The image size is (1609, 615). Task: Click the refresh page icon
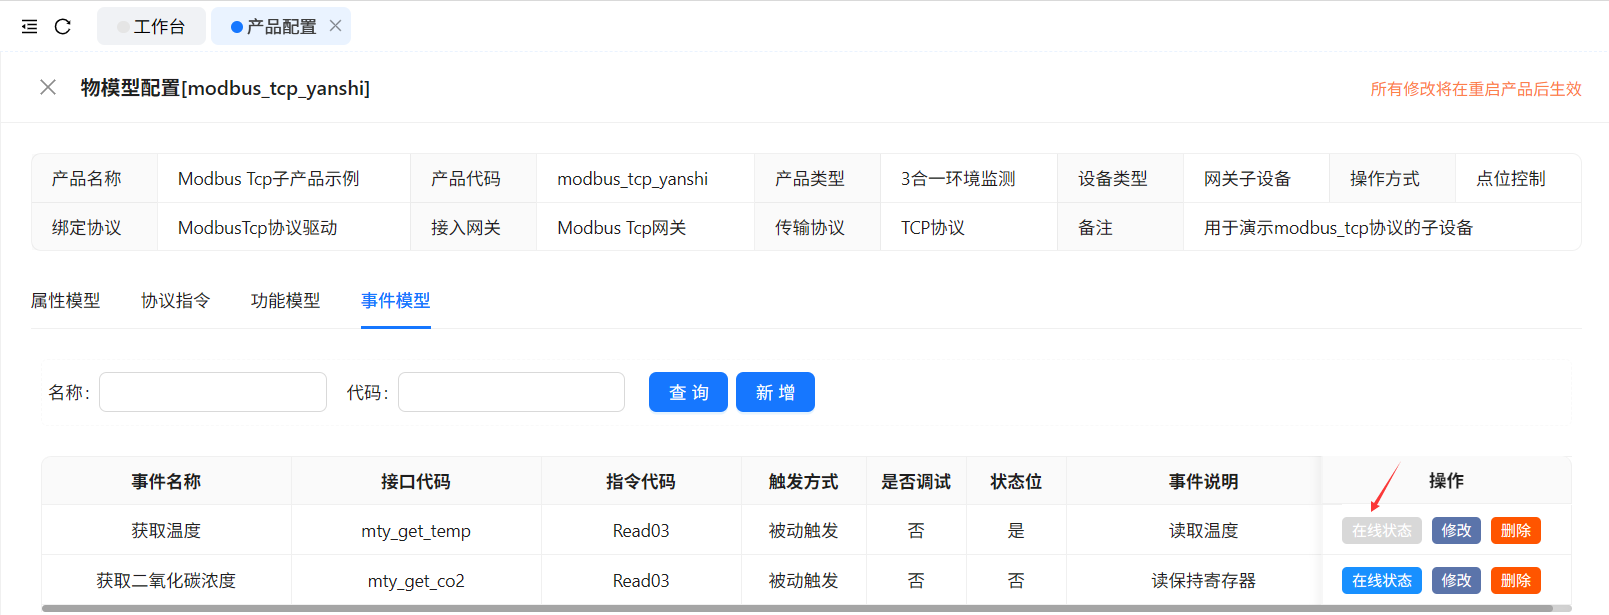(x=63, y=27)
